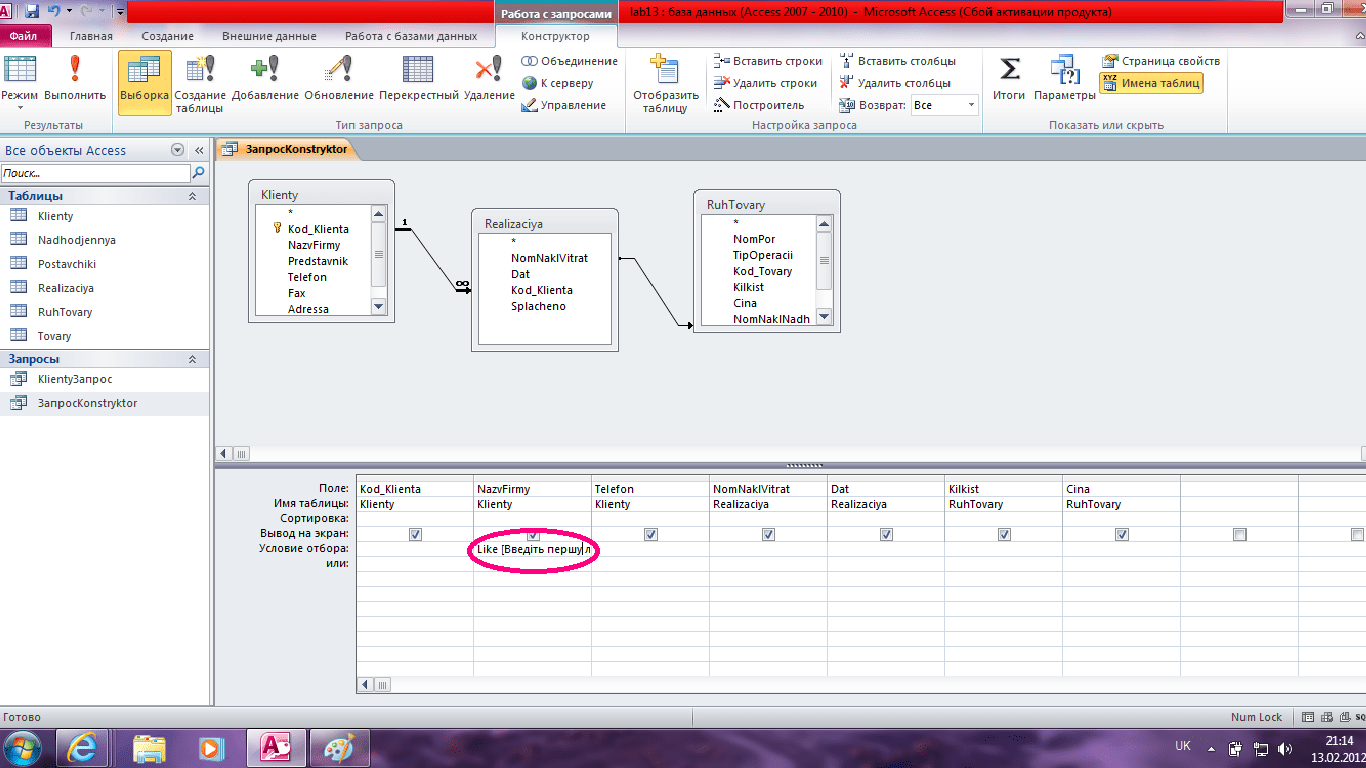Switch to Работа с базами данных tab
The width and height of the screenshot is (1366, 768).
click(x=411, y=36)
